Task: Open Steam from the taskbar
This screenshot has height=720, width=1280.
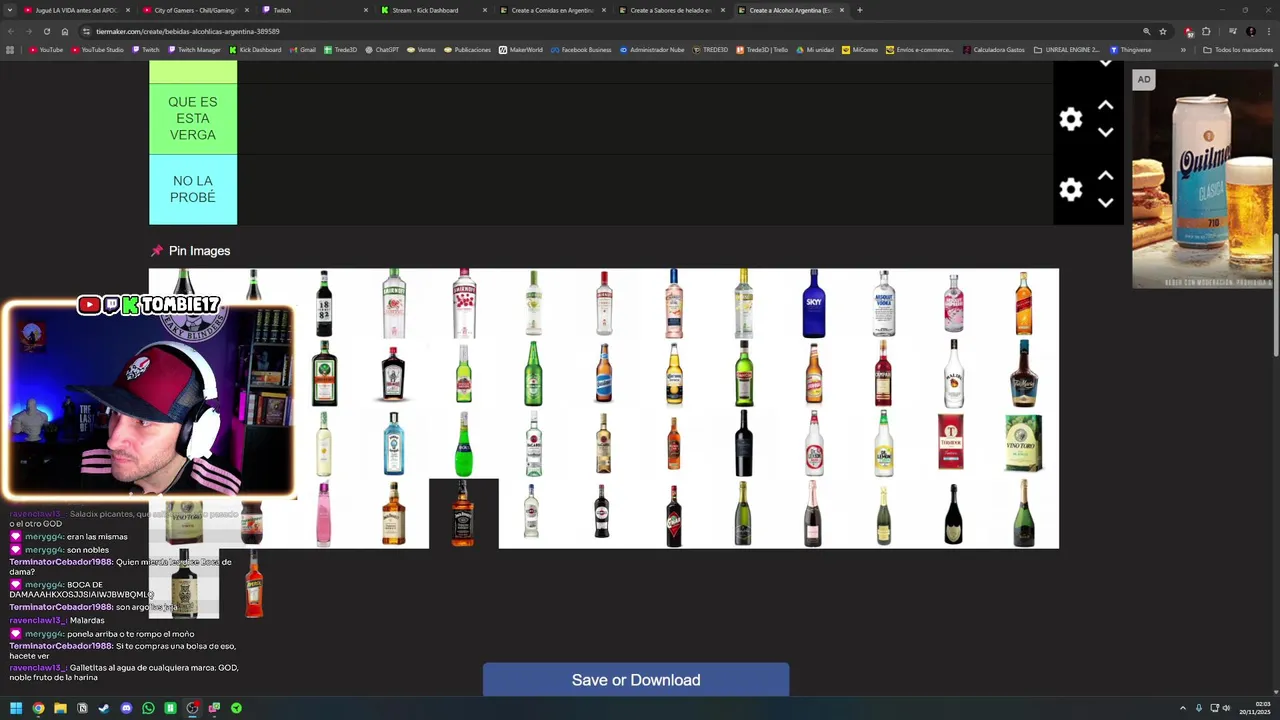Action: point(104,708)
